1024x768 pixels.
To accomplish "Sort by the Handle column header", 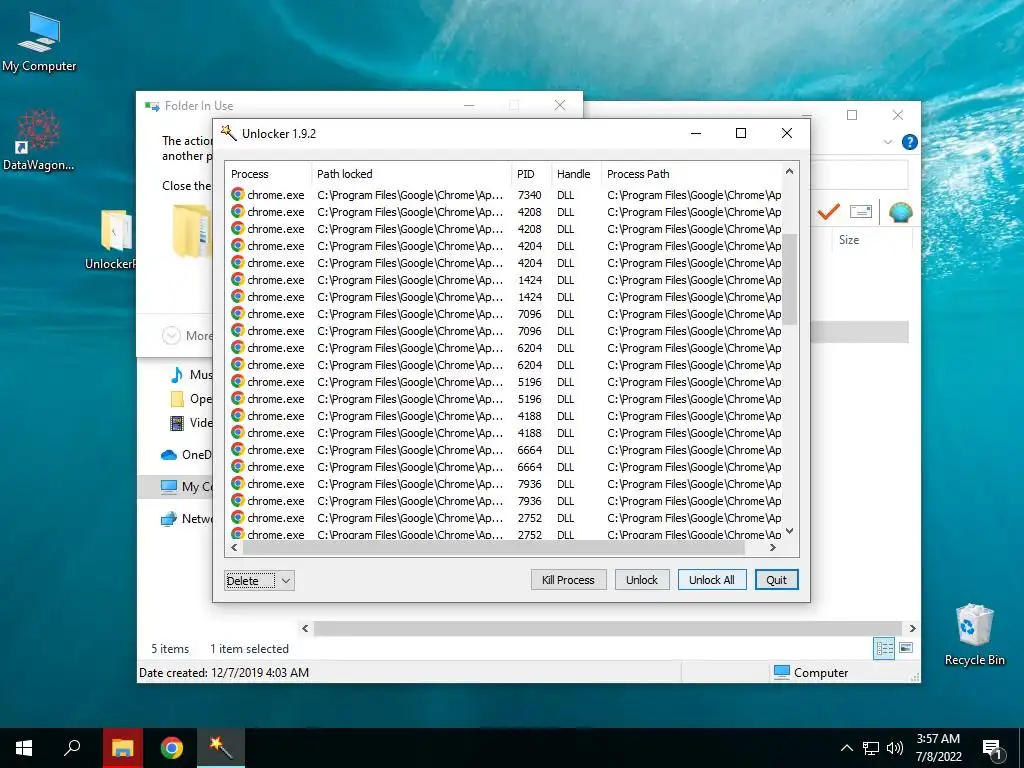I will pos(576,174).
